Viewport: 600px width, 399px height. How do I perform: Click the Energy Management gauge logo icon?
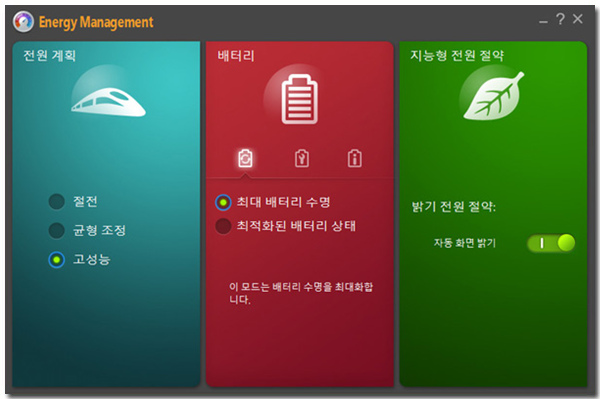tap(23, 21)
